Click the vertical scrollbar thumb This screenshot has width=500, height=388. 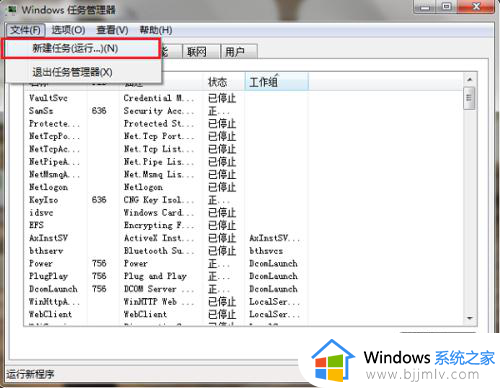(x=469, y=98)
